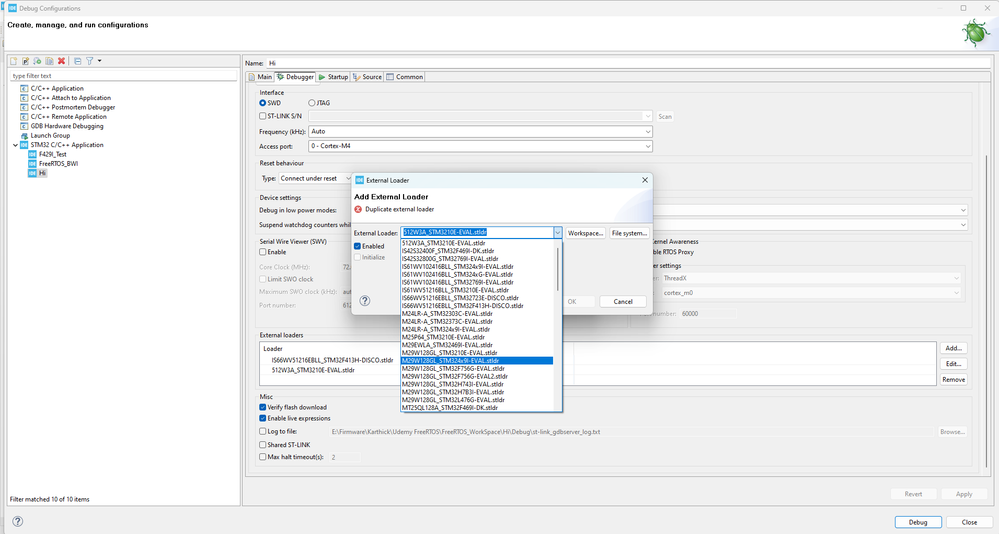Collapse STM32 C/C++ Application tree node
Screen dimensions: 999x534
point(15,145)
